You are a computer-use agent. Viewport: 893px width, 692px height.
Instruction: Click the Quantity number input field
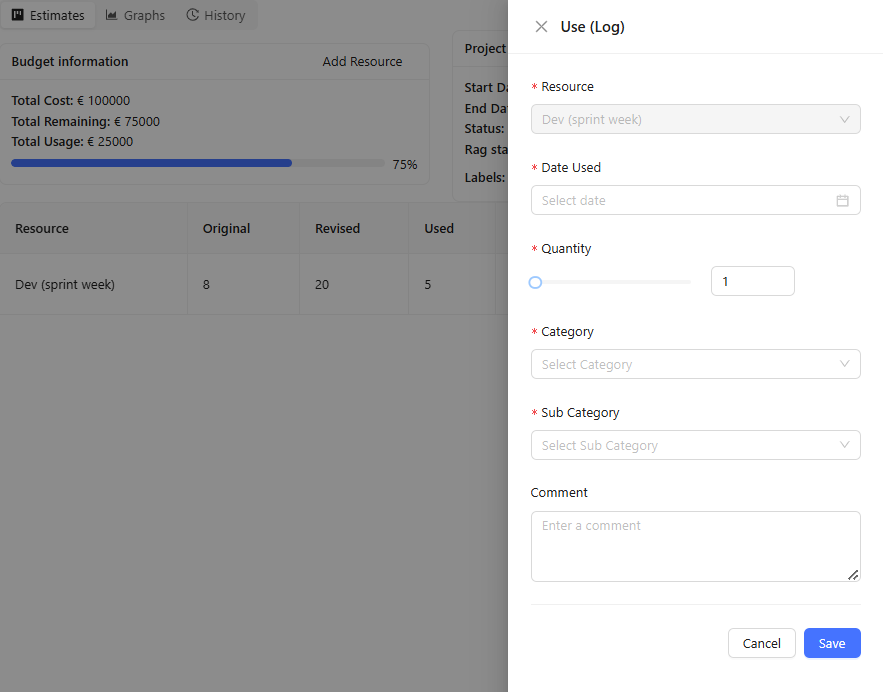(x=752, y=282)
